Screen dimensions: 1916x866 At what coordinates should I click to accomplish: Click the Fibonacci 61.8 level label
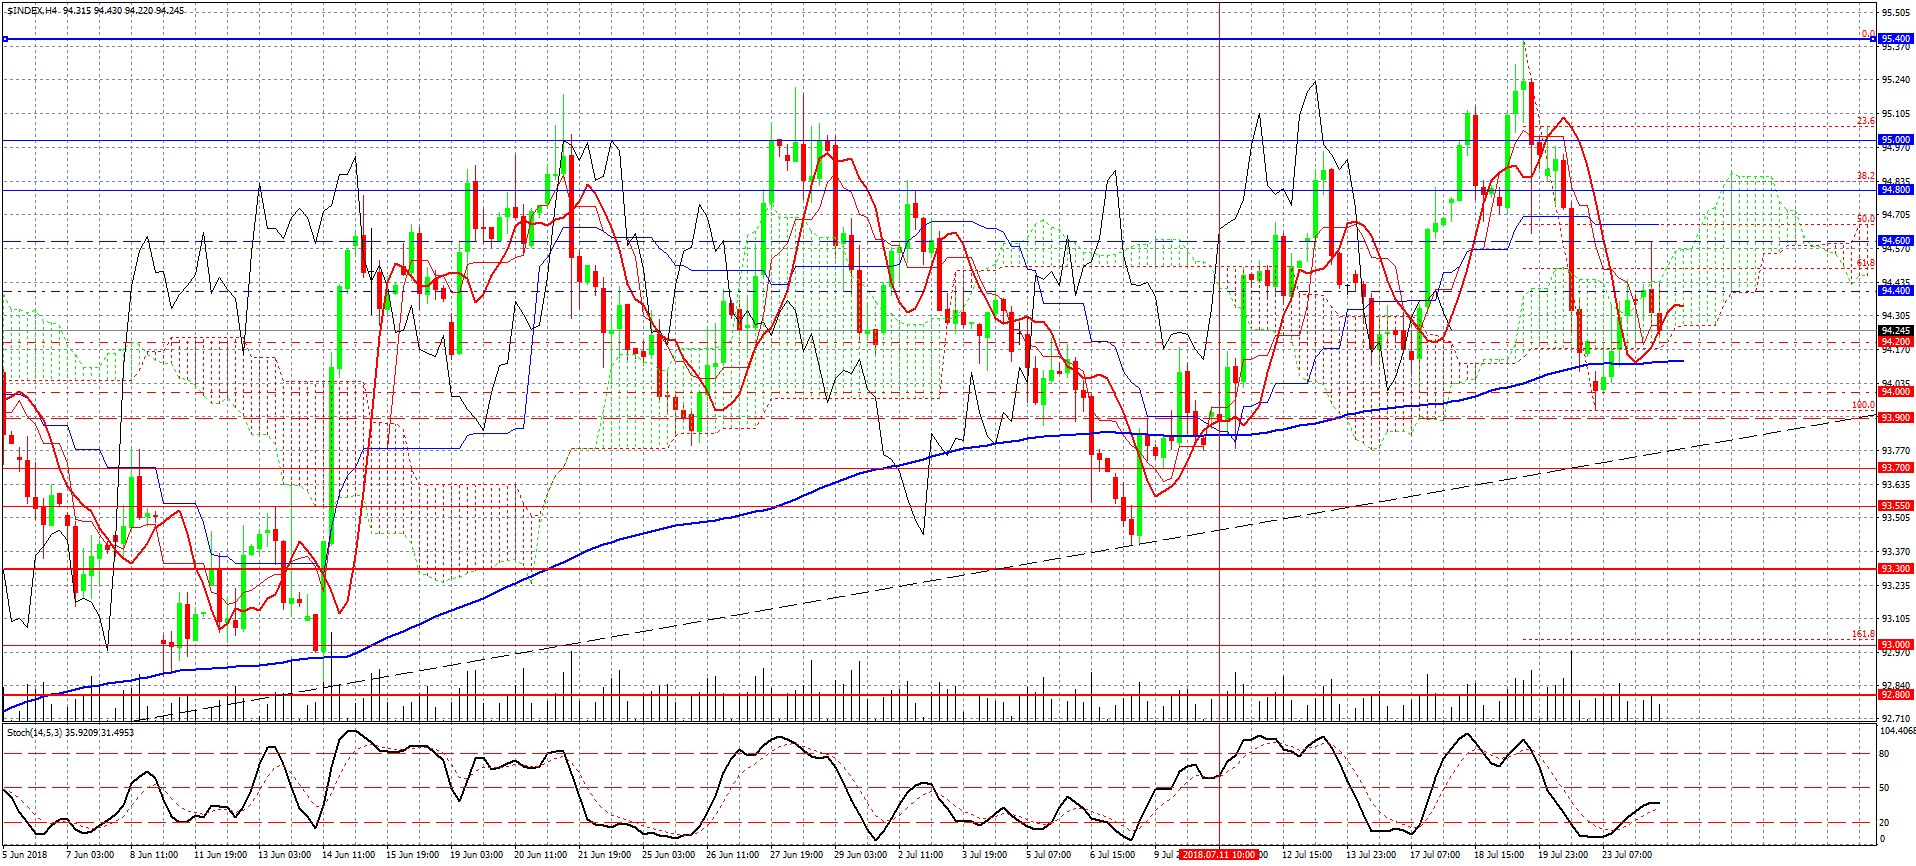point(1866,263)
